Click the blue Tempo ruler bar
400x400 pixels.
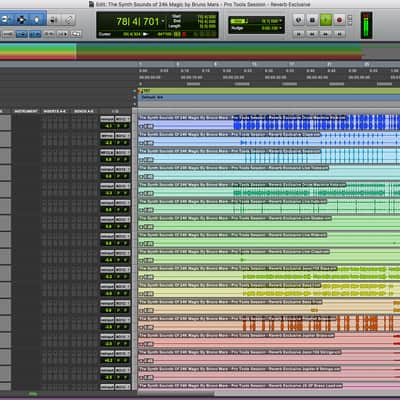[269, 97]
